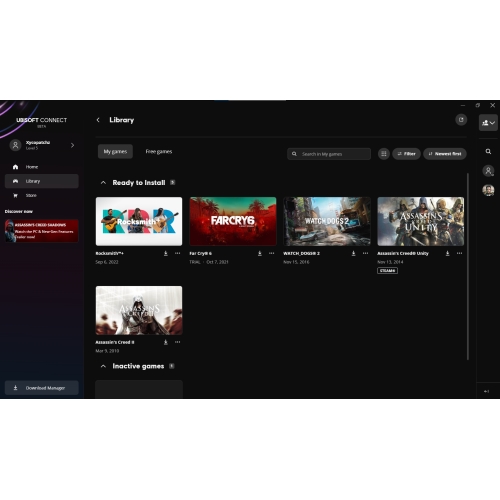Open more options for Assassin's Creed II
The height and width of the screenshot is (500, 500).
coord(178,342)
